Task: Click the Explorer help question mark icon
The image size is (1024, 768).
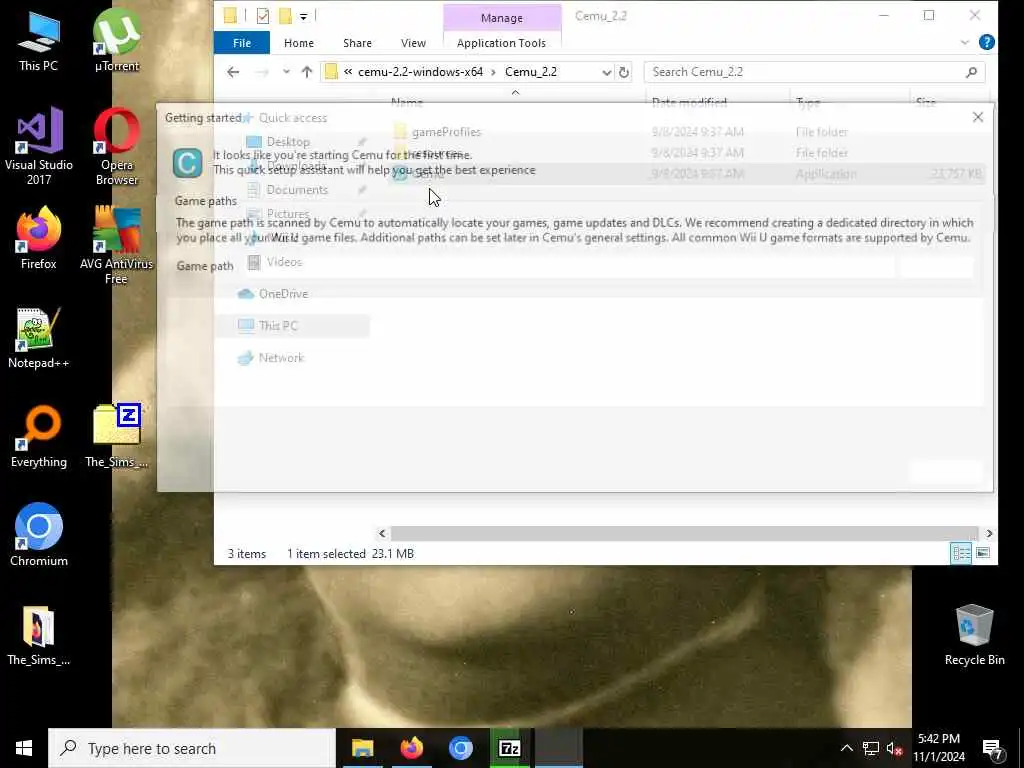Action: pos(987,42)
